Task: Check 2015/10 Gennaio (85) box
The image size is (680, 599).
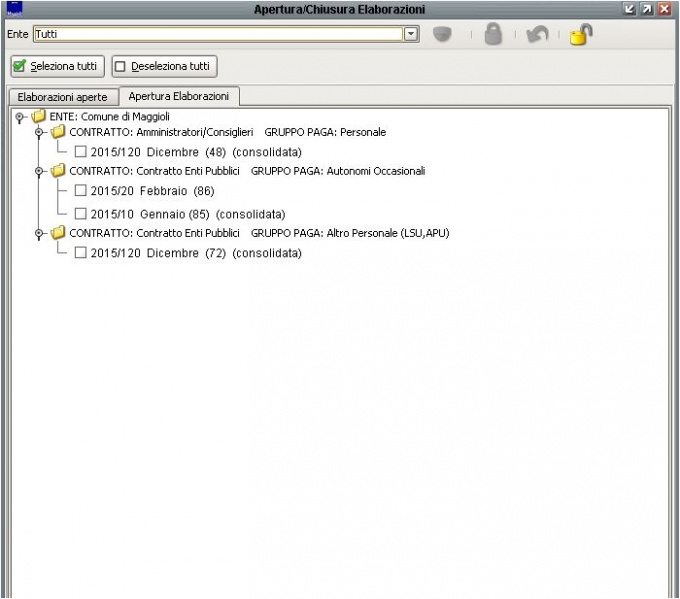Action: click(80, 213)
